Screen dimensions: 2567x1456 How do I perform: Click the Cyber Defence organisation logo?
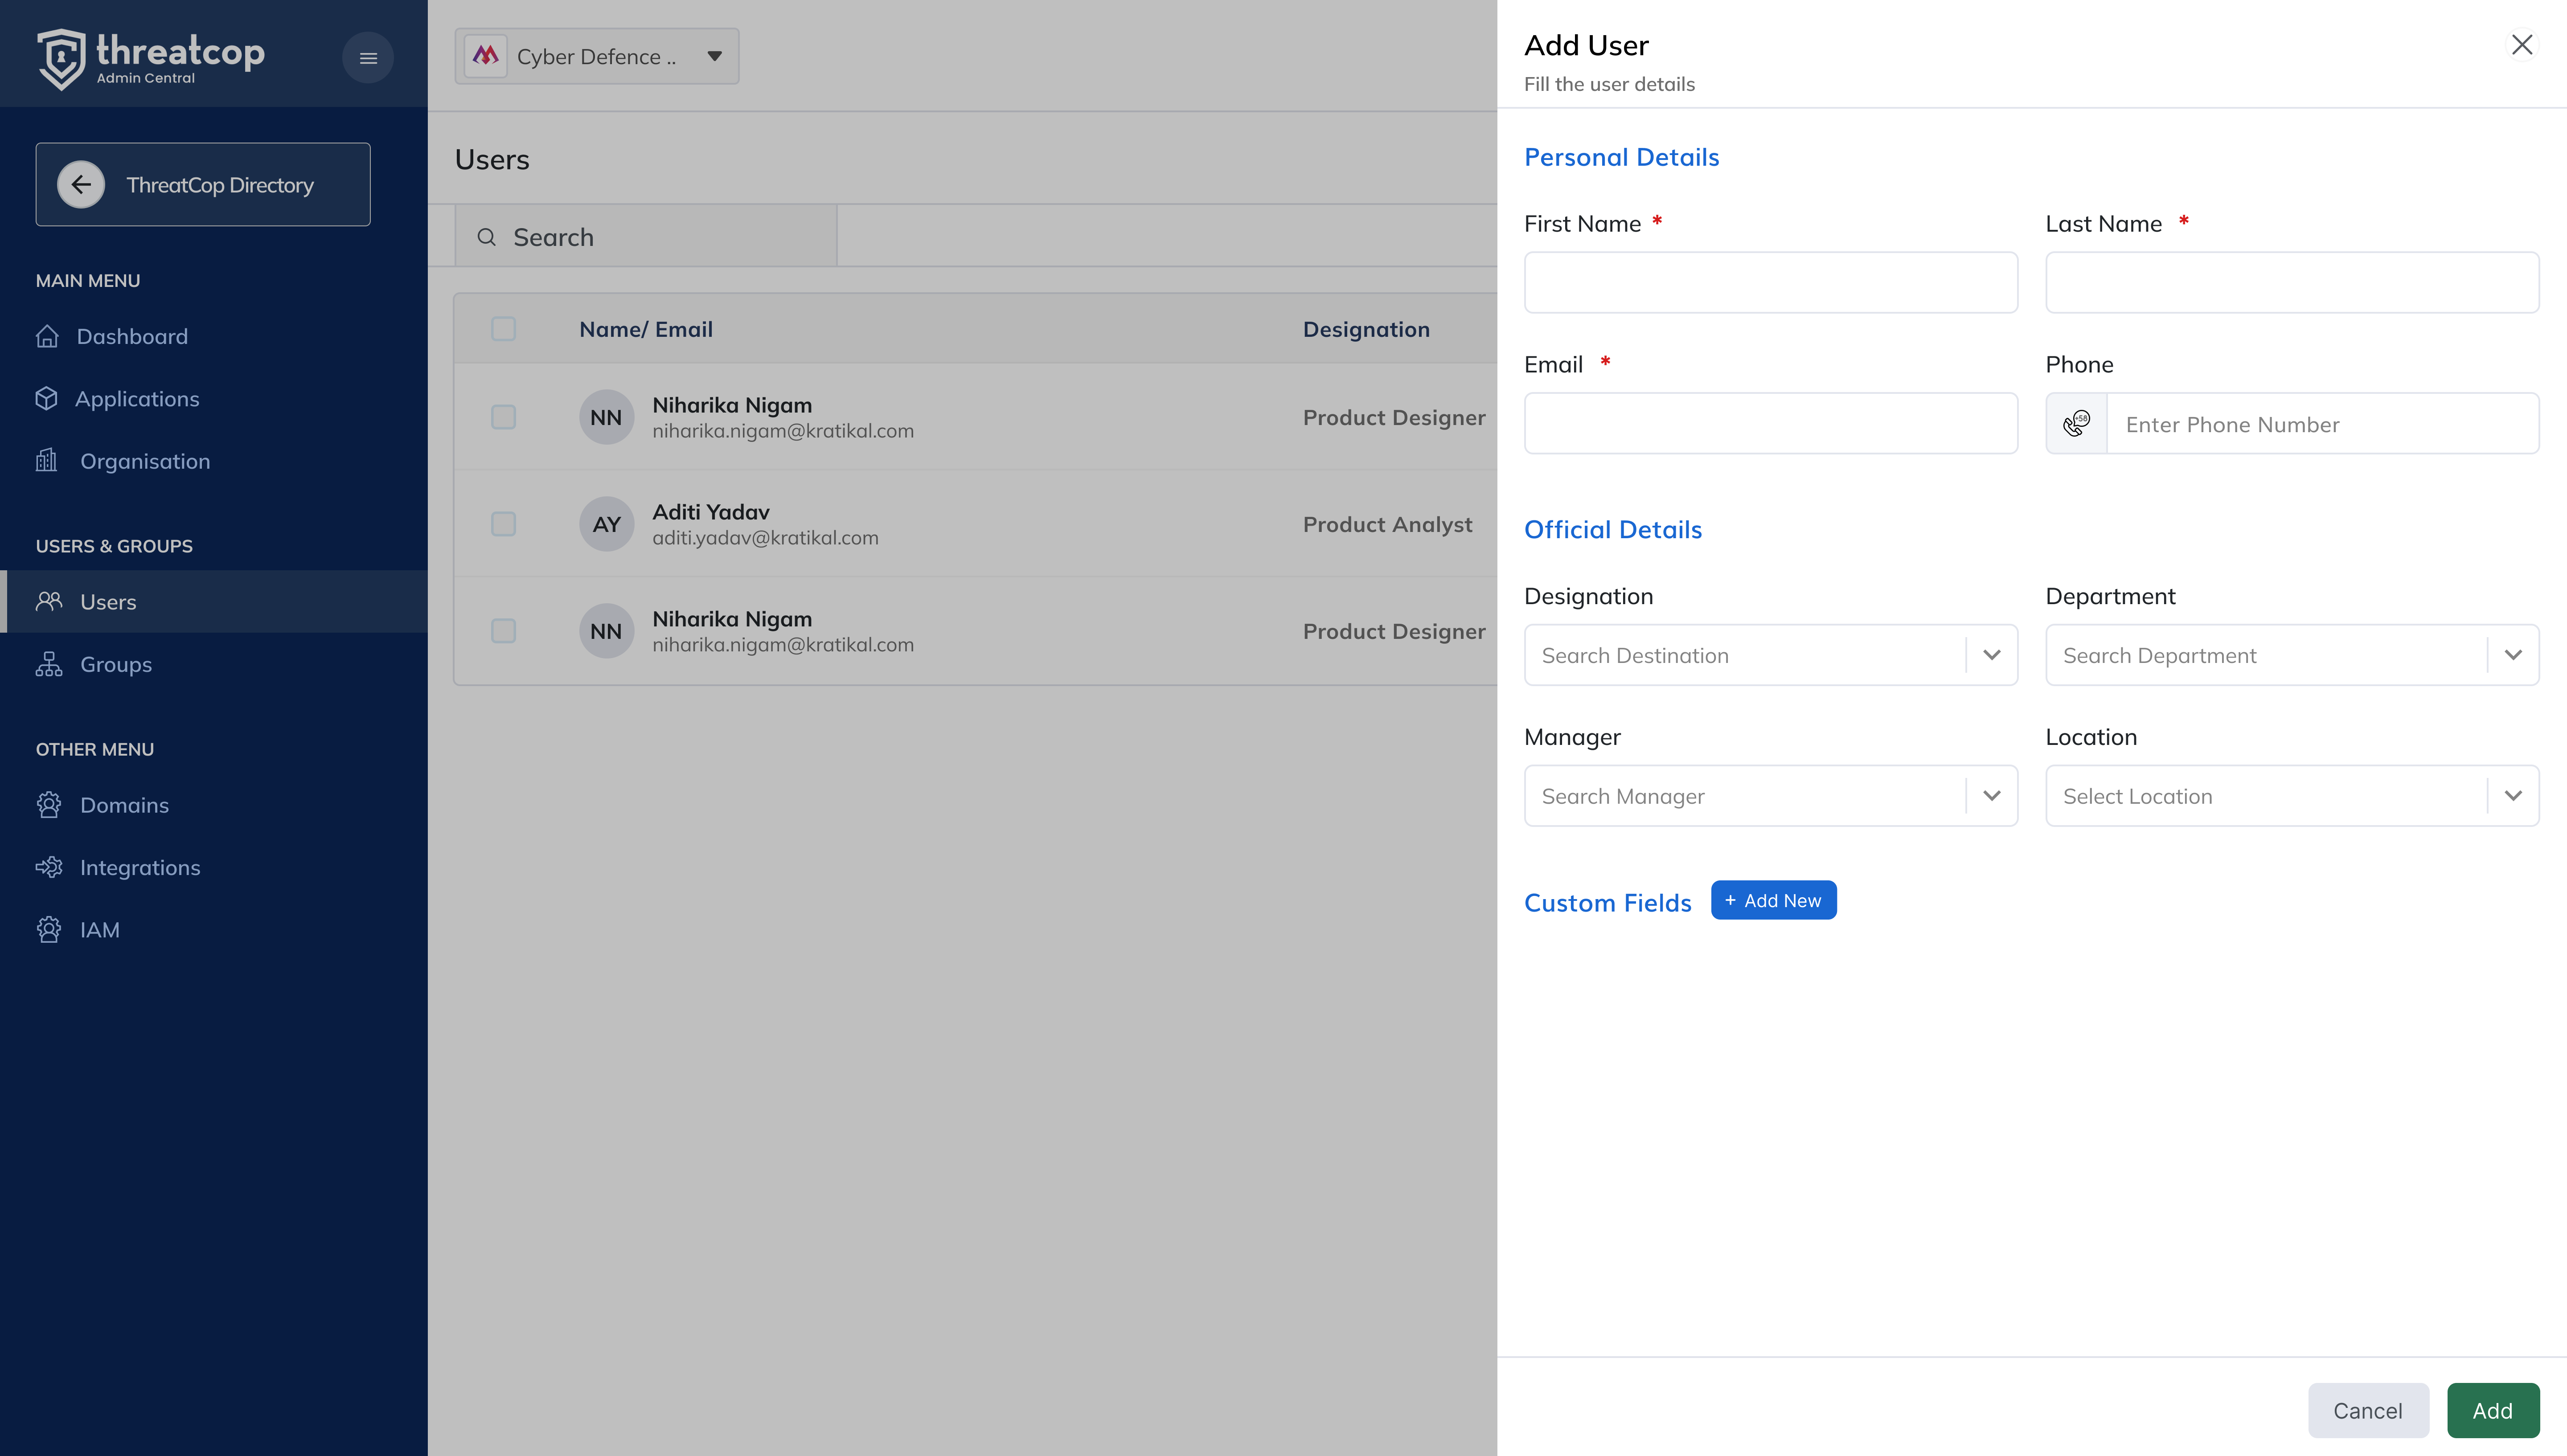click(x=486, y=56)
